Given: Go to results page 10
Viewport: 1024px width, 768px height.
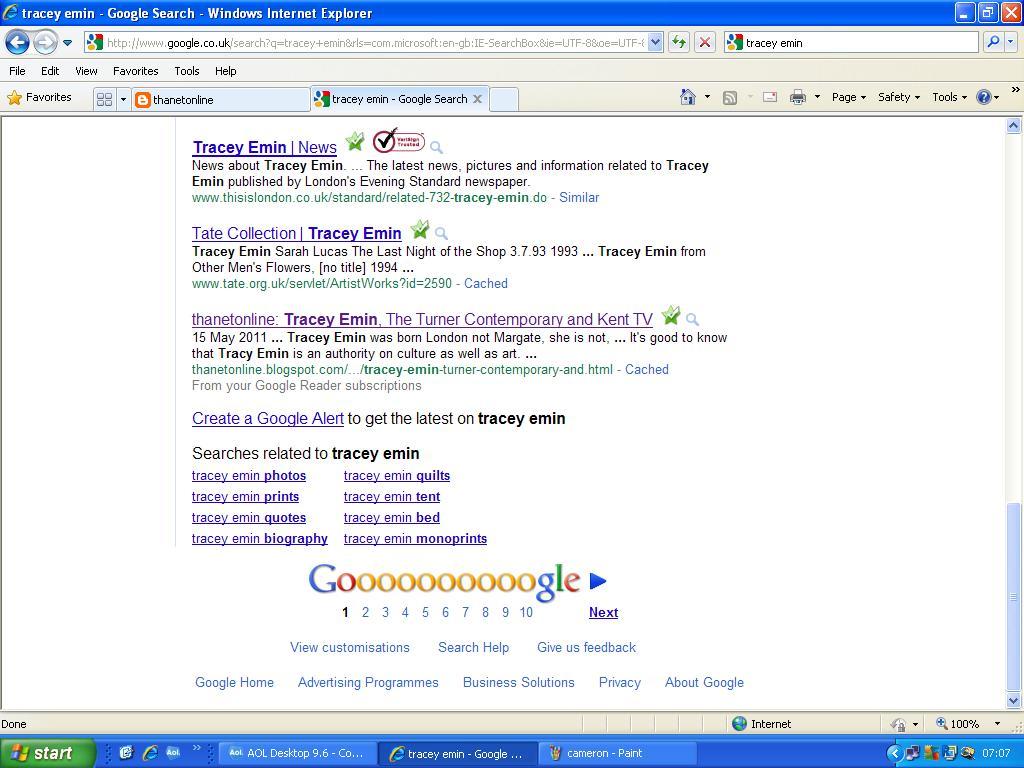Looking at the screenshot, I should [526, 613].
